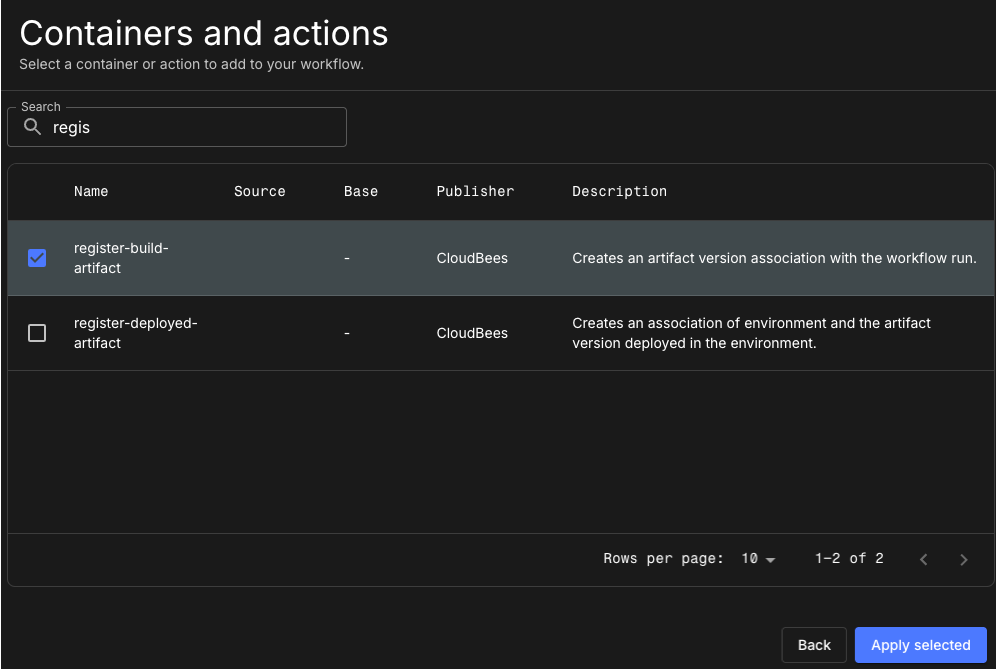The image size is (996, 669).
Task: Click the Source column header
Action: (259, 191)
